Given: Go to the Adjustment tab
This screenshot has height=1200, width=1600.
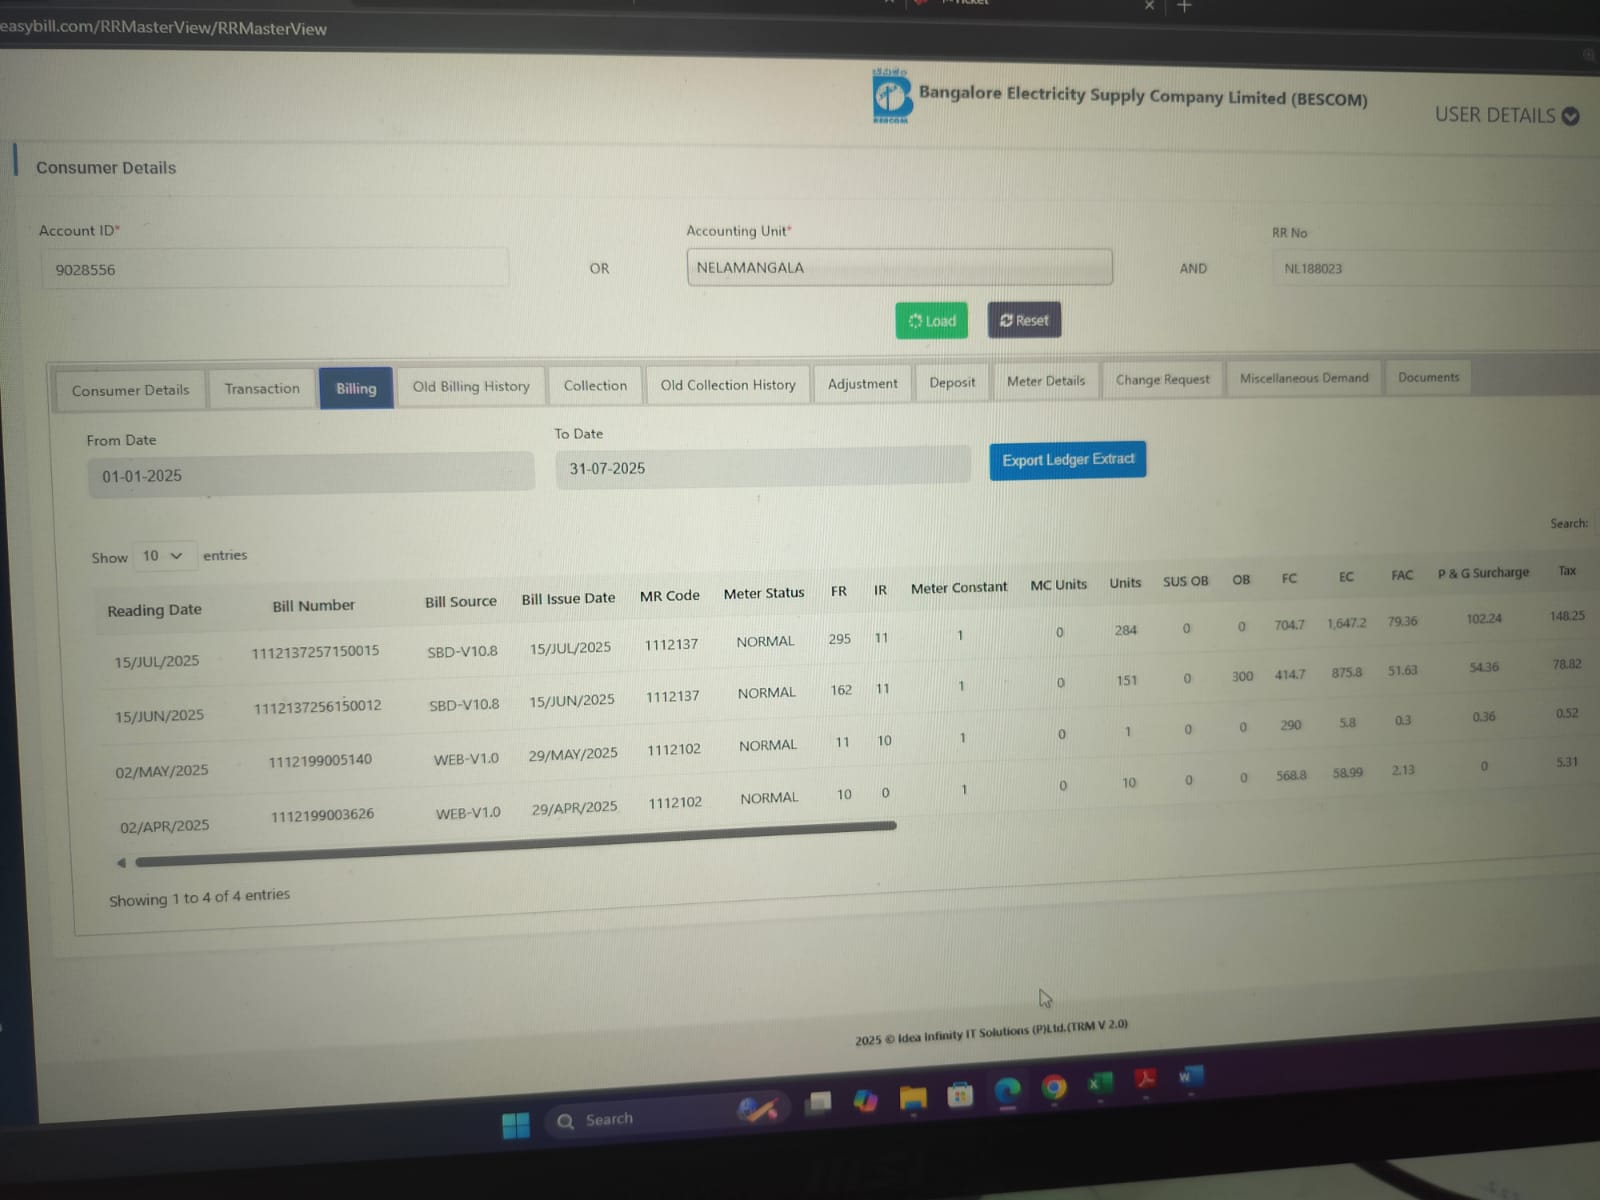Looking at the screenshot, I should pos(862,383).
